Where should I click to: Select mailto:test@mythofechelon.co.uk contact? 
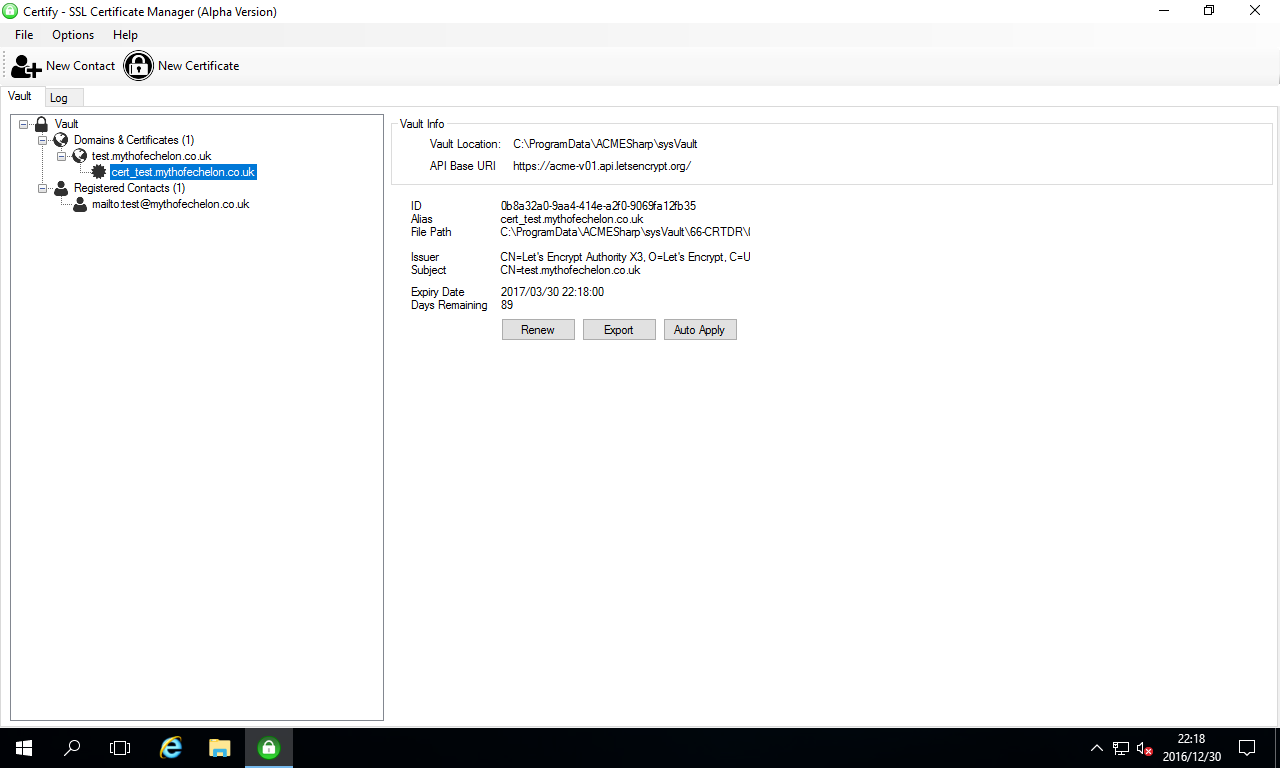171,204
